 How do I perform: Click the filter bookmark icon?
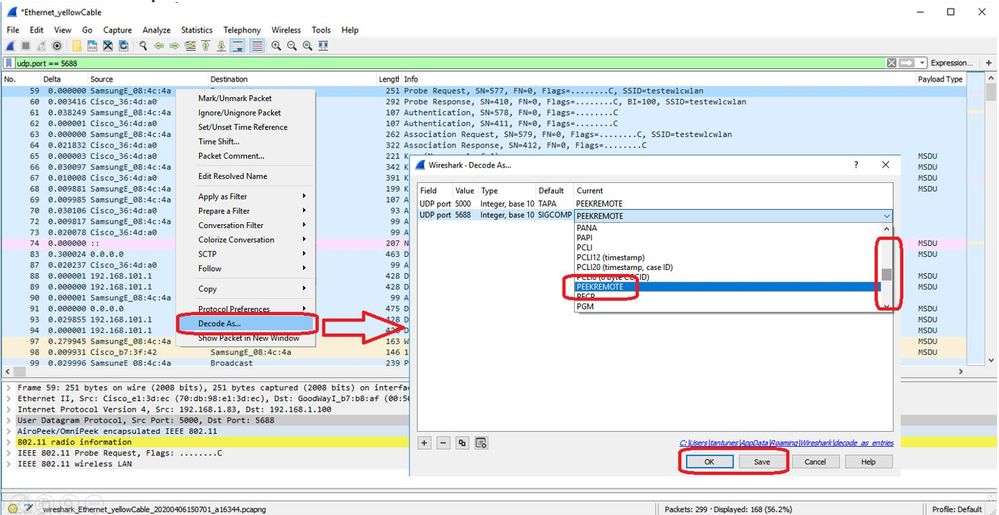[x=7, y=63]
